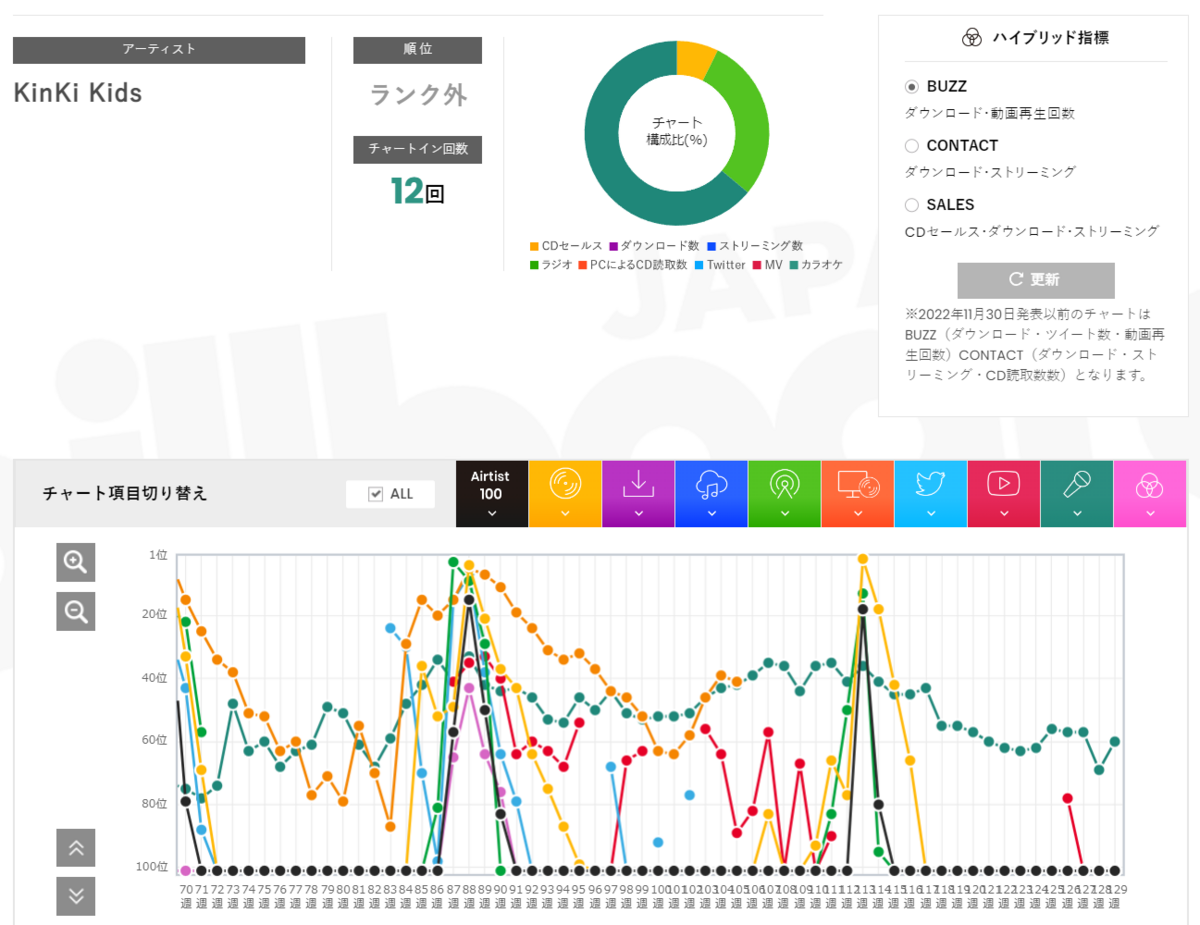Click the チャート構成比(%) donut center text
Viewport: 1200px width, 925px height.
(x=677, y=131)
